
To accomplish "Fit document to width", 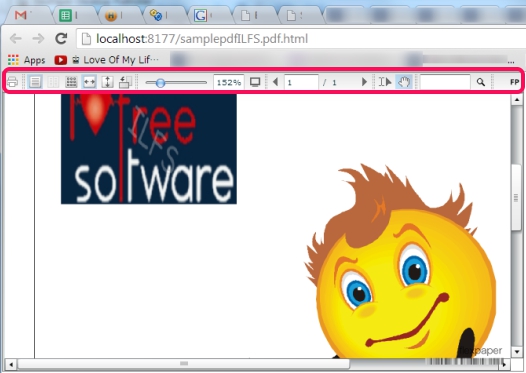I will point(89,82).
